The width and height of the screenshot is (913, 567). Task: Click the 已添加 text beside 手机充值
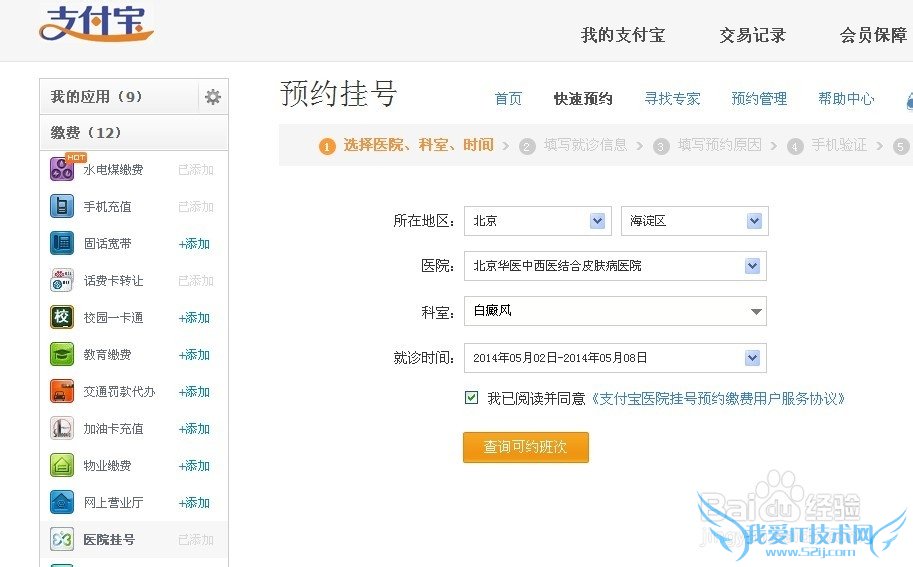point(196,207)
